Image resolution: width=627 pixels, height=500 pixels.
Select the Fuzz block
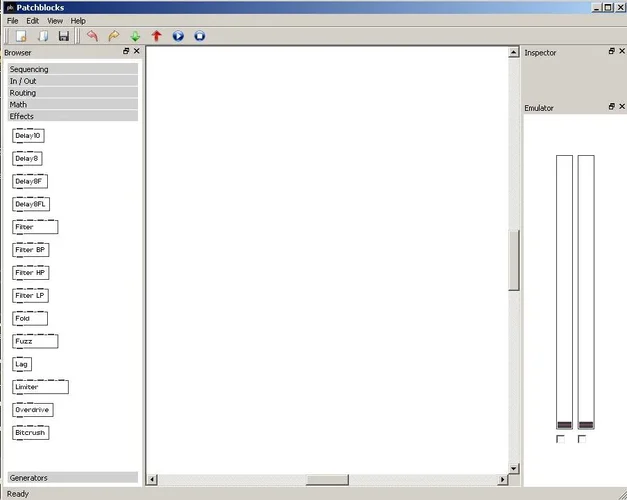[35, 341]
